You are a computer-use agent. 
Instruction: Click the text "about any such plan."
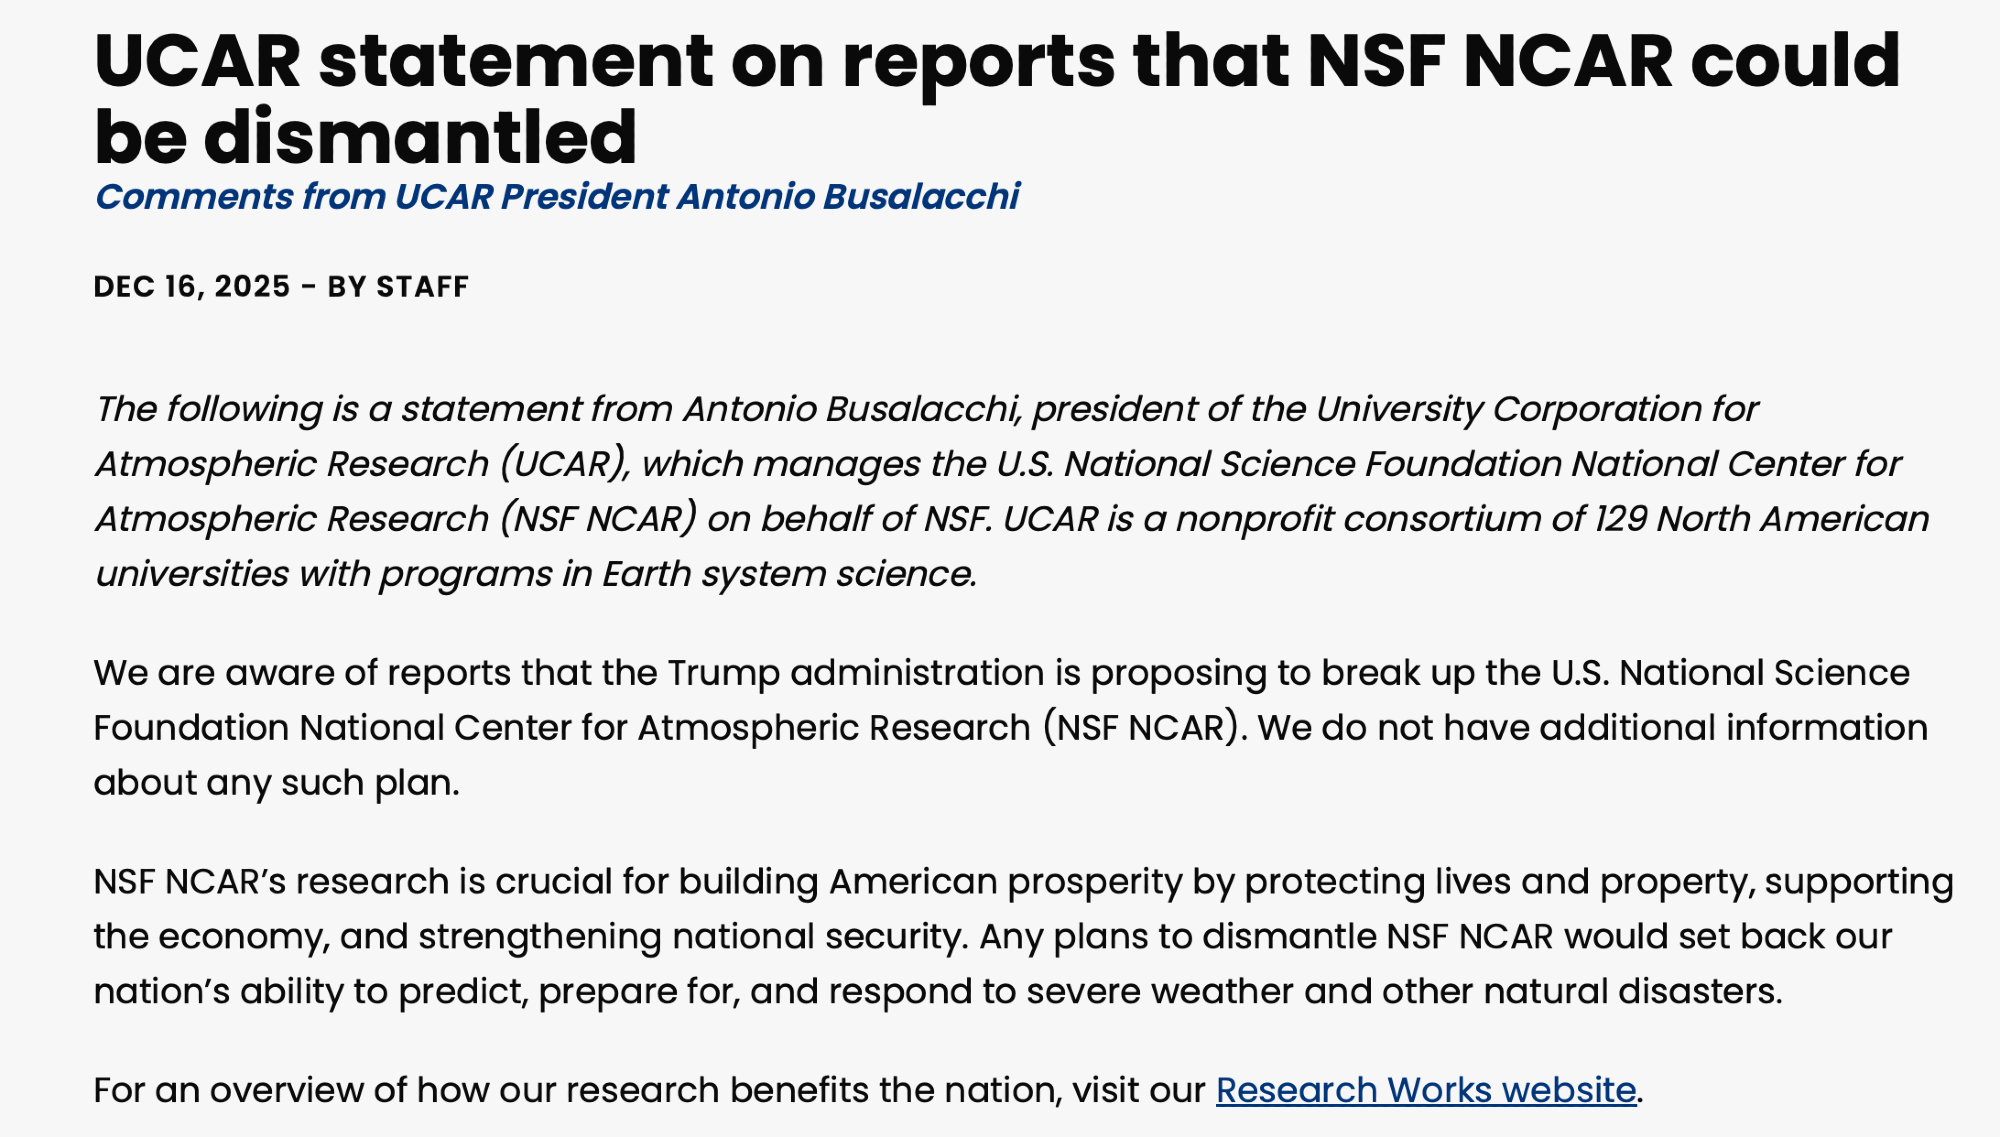tap(276, 783)
